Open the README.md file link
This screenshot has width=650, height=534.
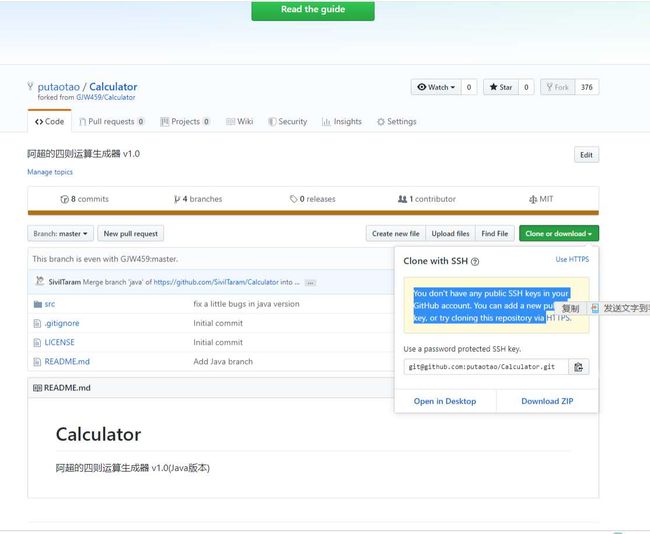pos(67,362)
